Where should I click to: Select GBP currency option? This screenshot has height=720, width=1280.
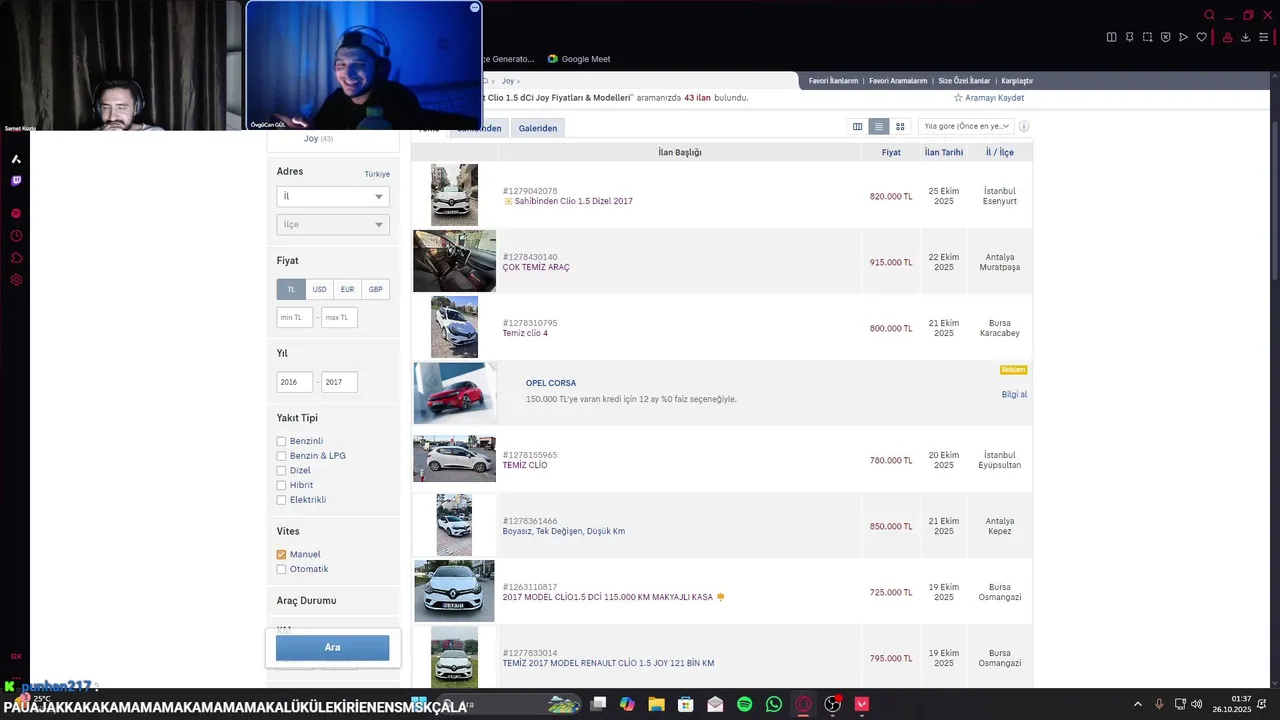click(x=375, y=289)
